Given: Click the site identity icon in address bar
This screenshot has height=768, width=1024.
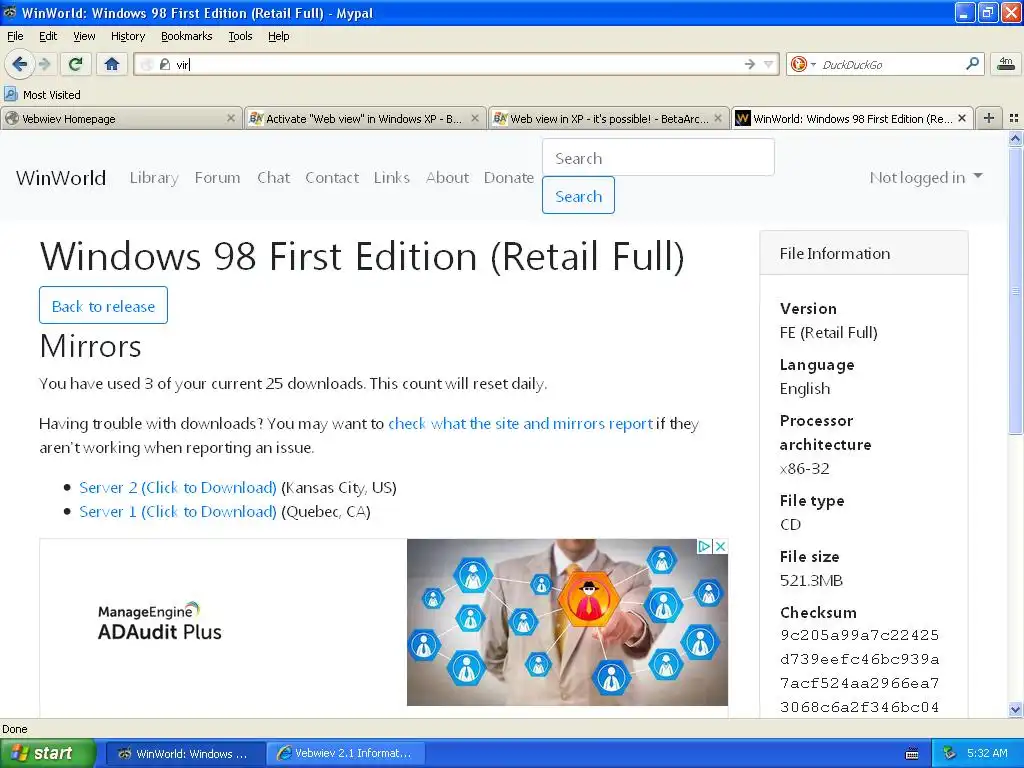Looking at the screenshot, I should point(165,64).
